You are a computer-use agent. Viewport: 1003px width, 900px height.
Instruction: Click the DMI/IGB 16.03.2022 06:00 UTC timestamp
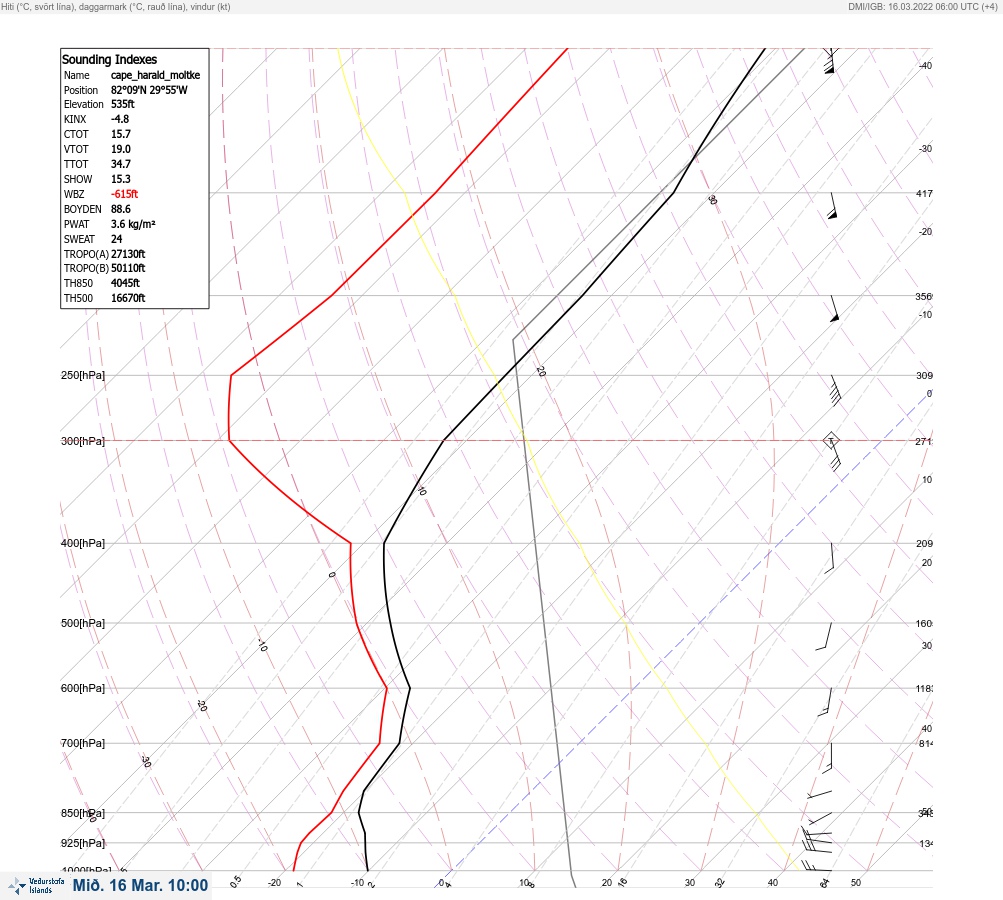tap(922, 7)
